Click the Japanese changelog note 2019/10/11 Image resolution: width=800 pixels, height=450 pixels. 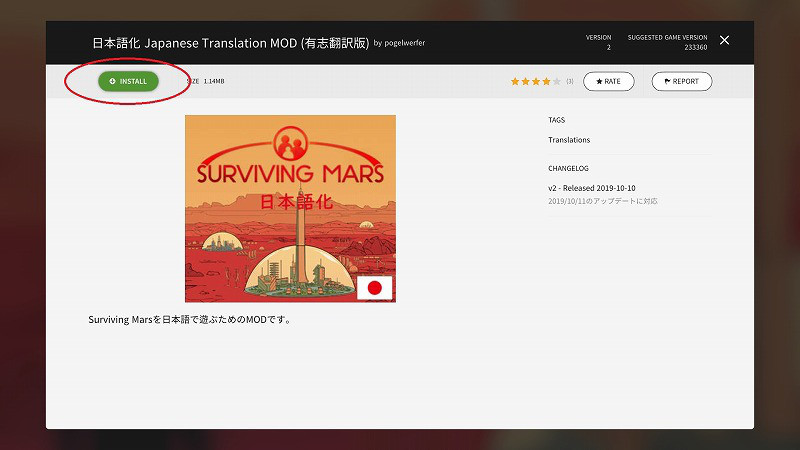pos(603,201)
